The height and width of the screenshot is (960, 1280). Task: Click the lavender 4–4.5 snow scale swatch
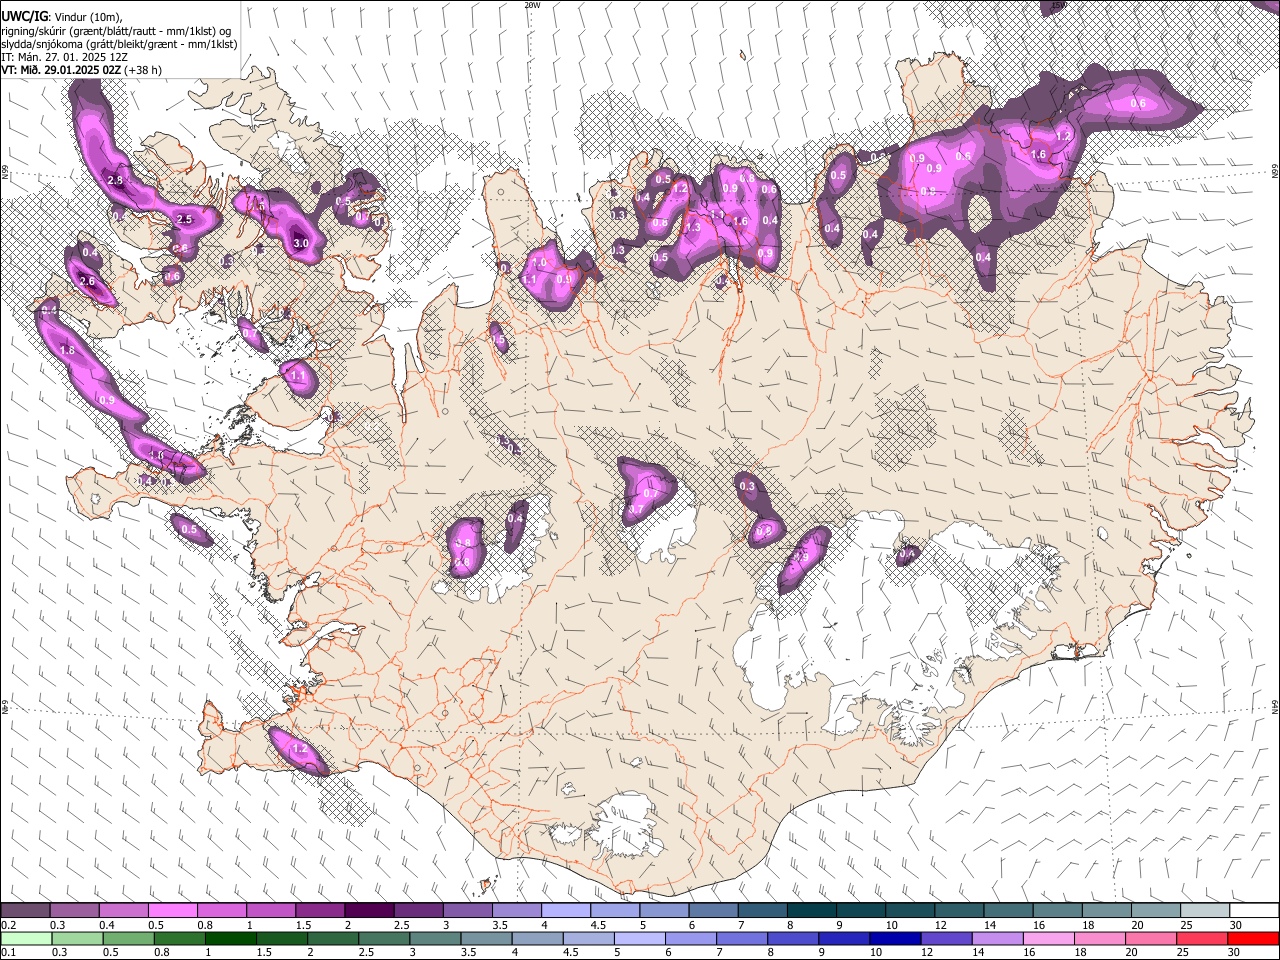[x=566, y=910]
